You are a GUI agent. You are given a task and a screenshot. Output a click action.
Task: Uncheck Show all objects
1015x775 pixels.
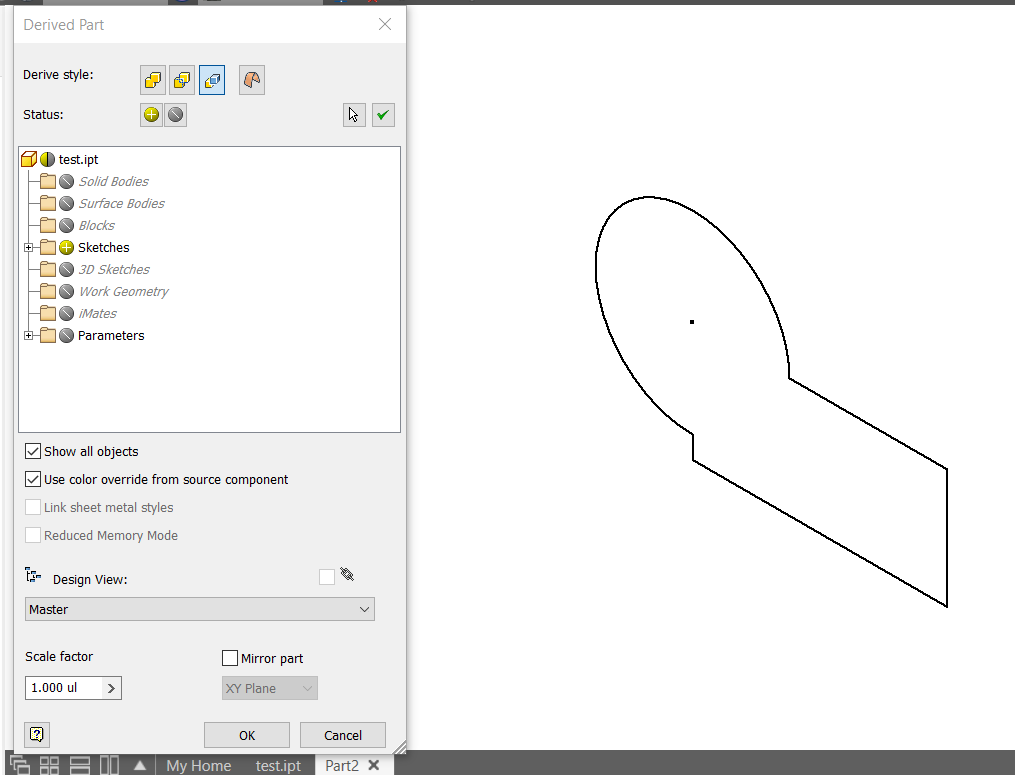(33, 451)
